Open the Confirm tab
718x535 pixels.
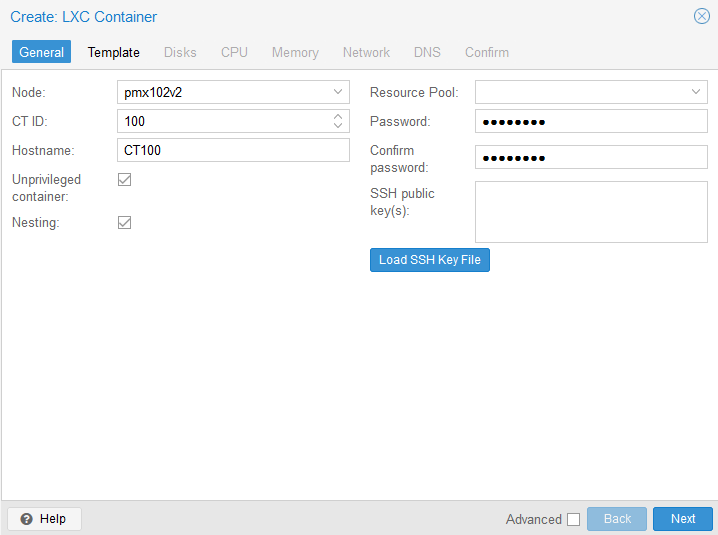tap(487, 52)
